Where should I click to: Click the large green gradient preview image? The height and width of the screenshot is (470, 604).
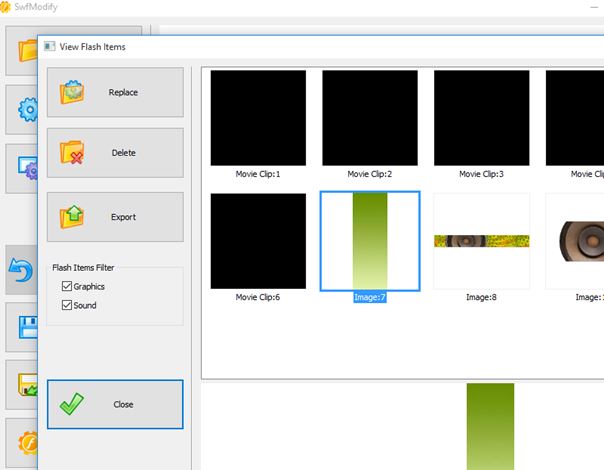click(x=490, y=426)
